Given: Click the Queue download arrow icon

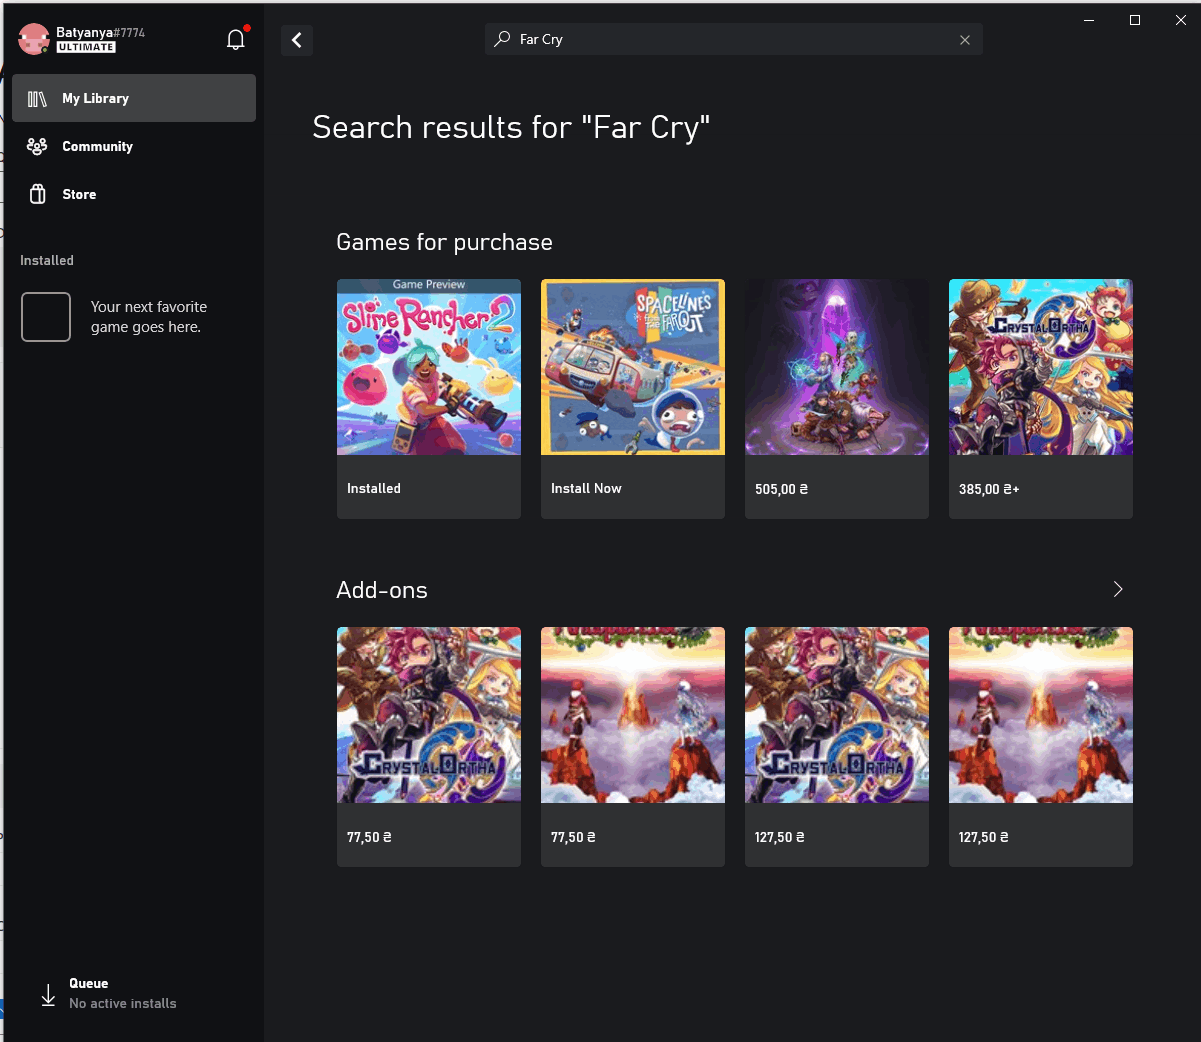Looking at the screenshot, I should [x=48, y=995].
